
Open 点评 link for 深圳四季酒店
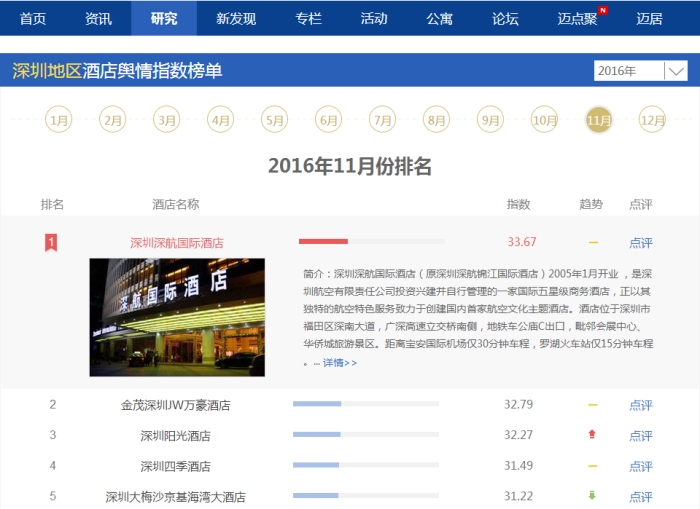640,466
